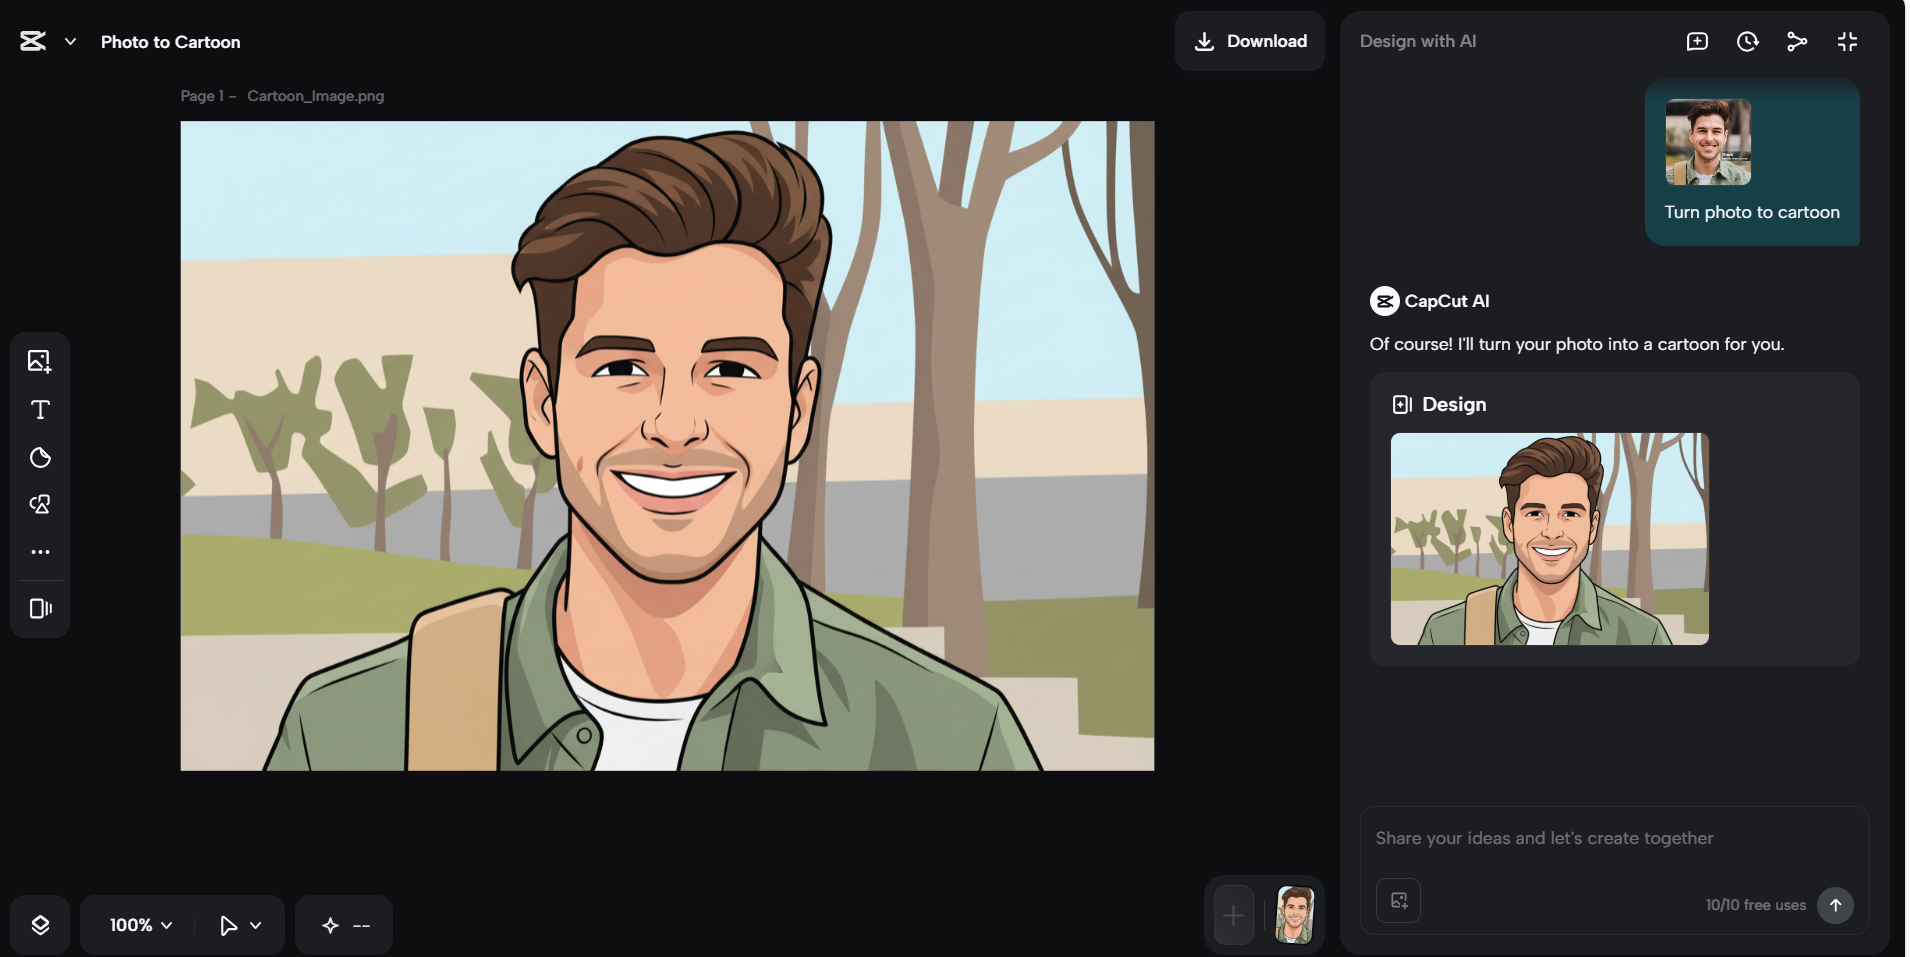Click the Photo to Cartoon project title

(171, 42)
